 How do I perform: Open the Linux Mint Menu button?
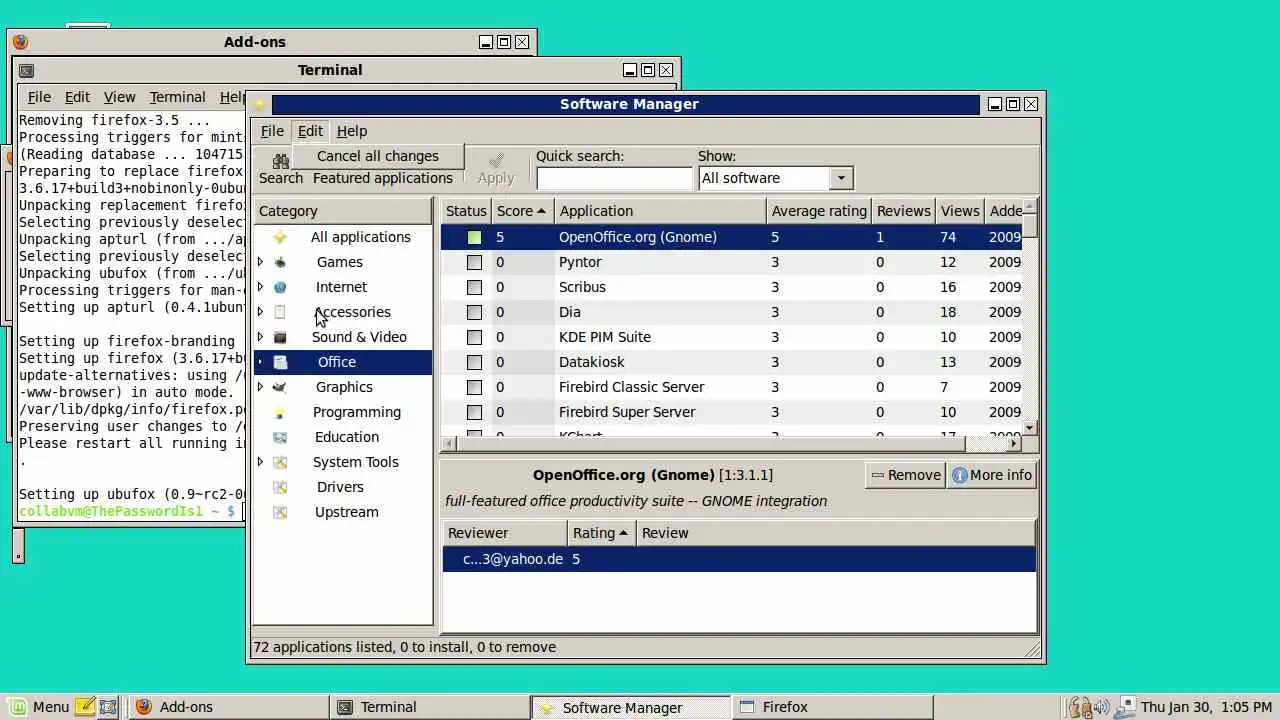(x=40, y=707)
